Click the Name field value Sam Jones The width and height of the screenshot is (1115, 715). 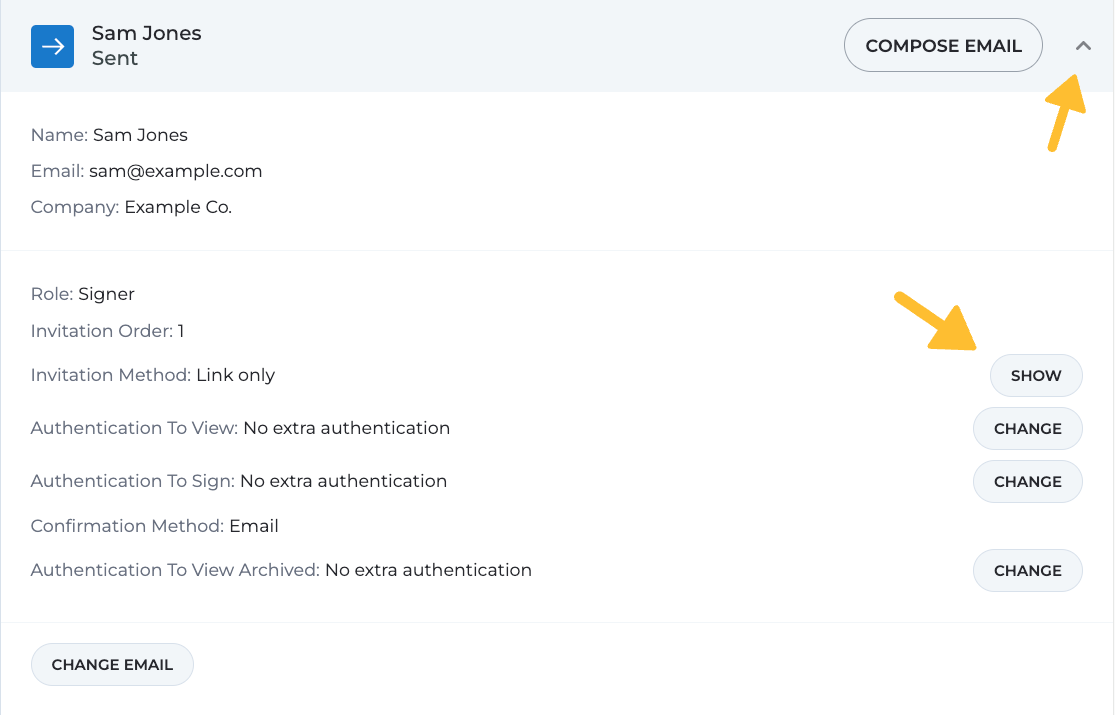pyautogui.click(x=140, y=135)
